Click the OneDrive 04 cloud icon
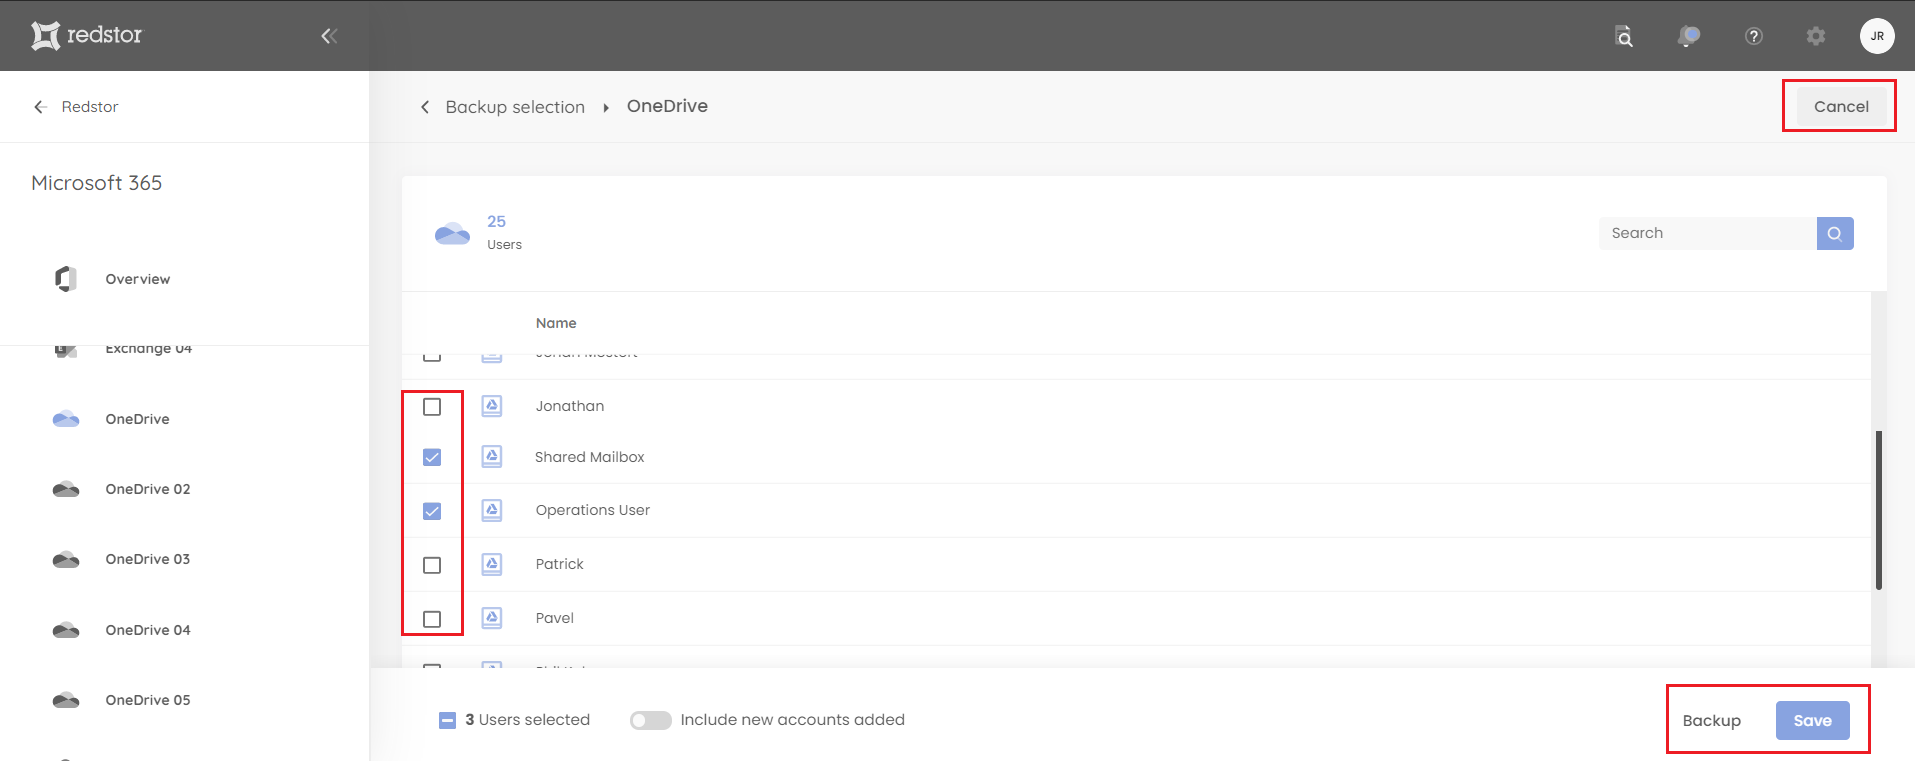The width and height of the screenshot is (1915, 761). (66, 630)
